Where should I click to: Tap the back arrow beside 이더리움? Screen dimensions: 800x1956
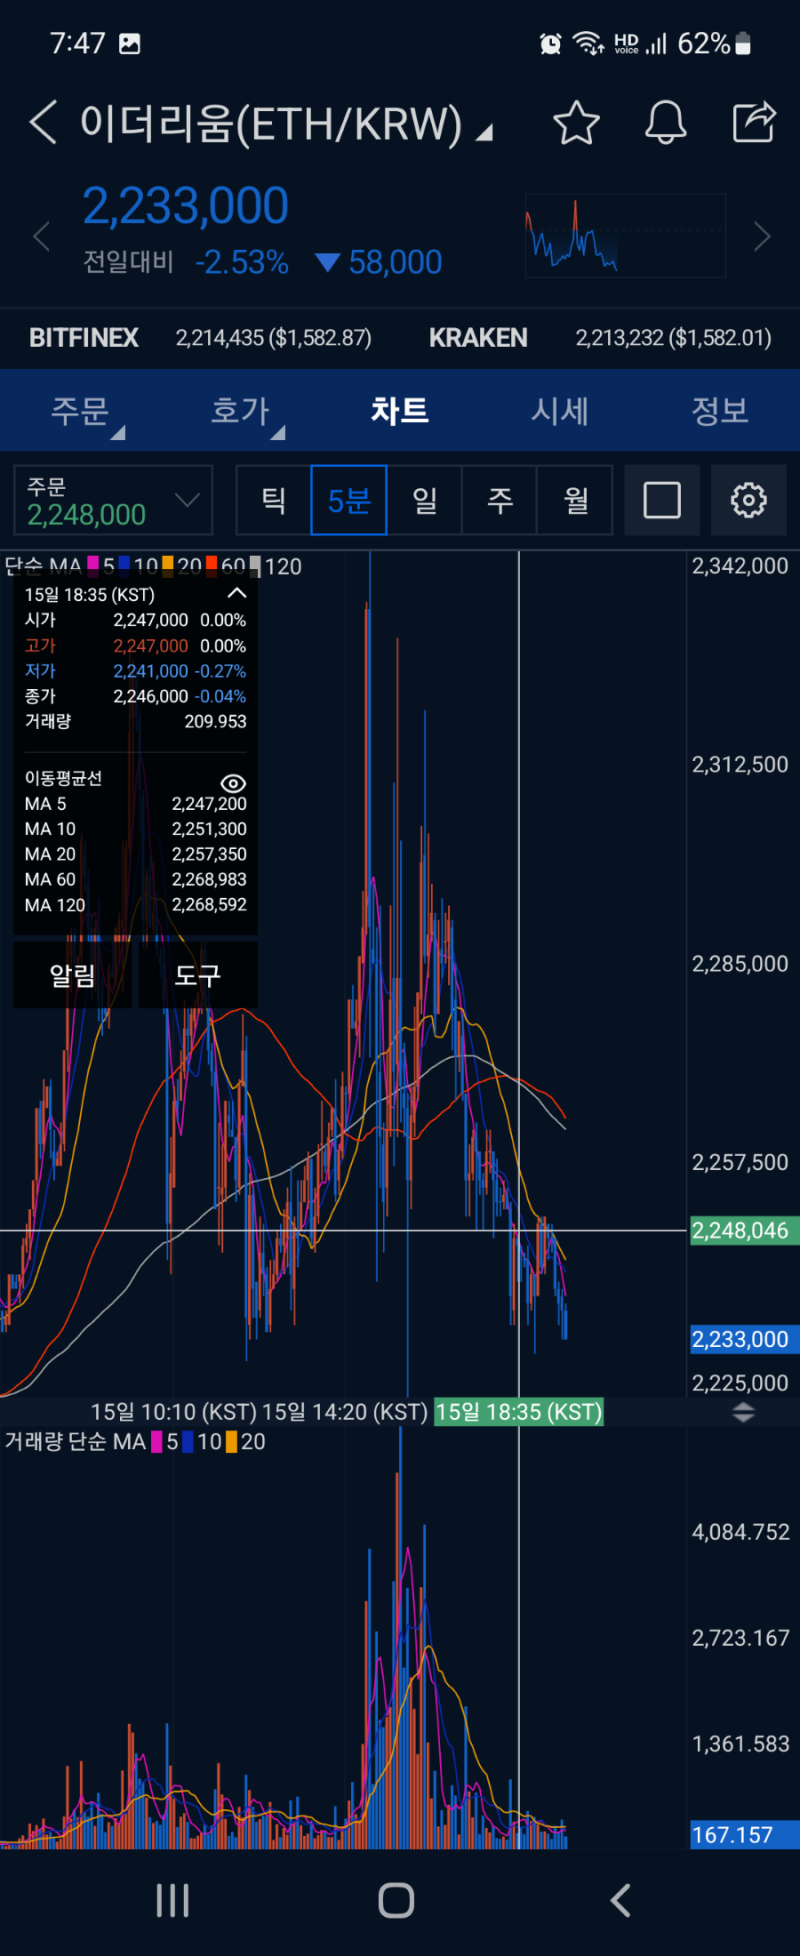click(43, 122)
